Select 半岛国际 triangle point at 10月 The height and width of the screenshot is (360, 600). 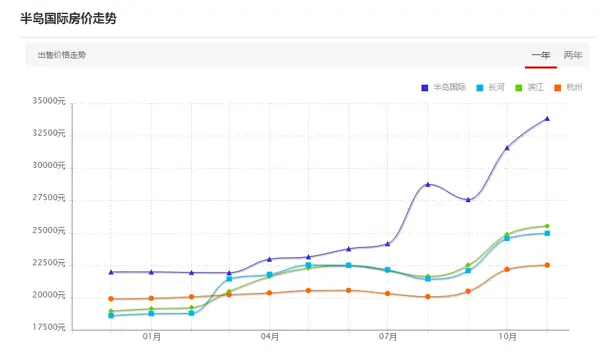coord(507,148)
